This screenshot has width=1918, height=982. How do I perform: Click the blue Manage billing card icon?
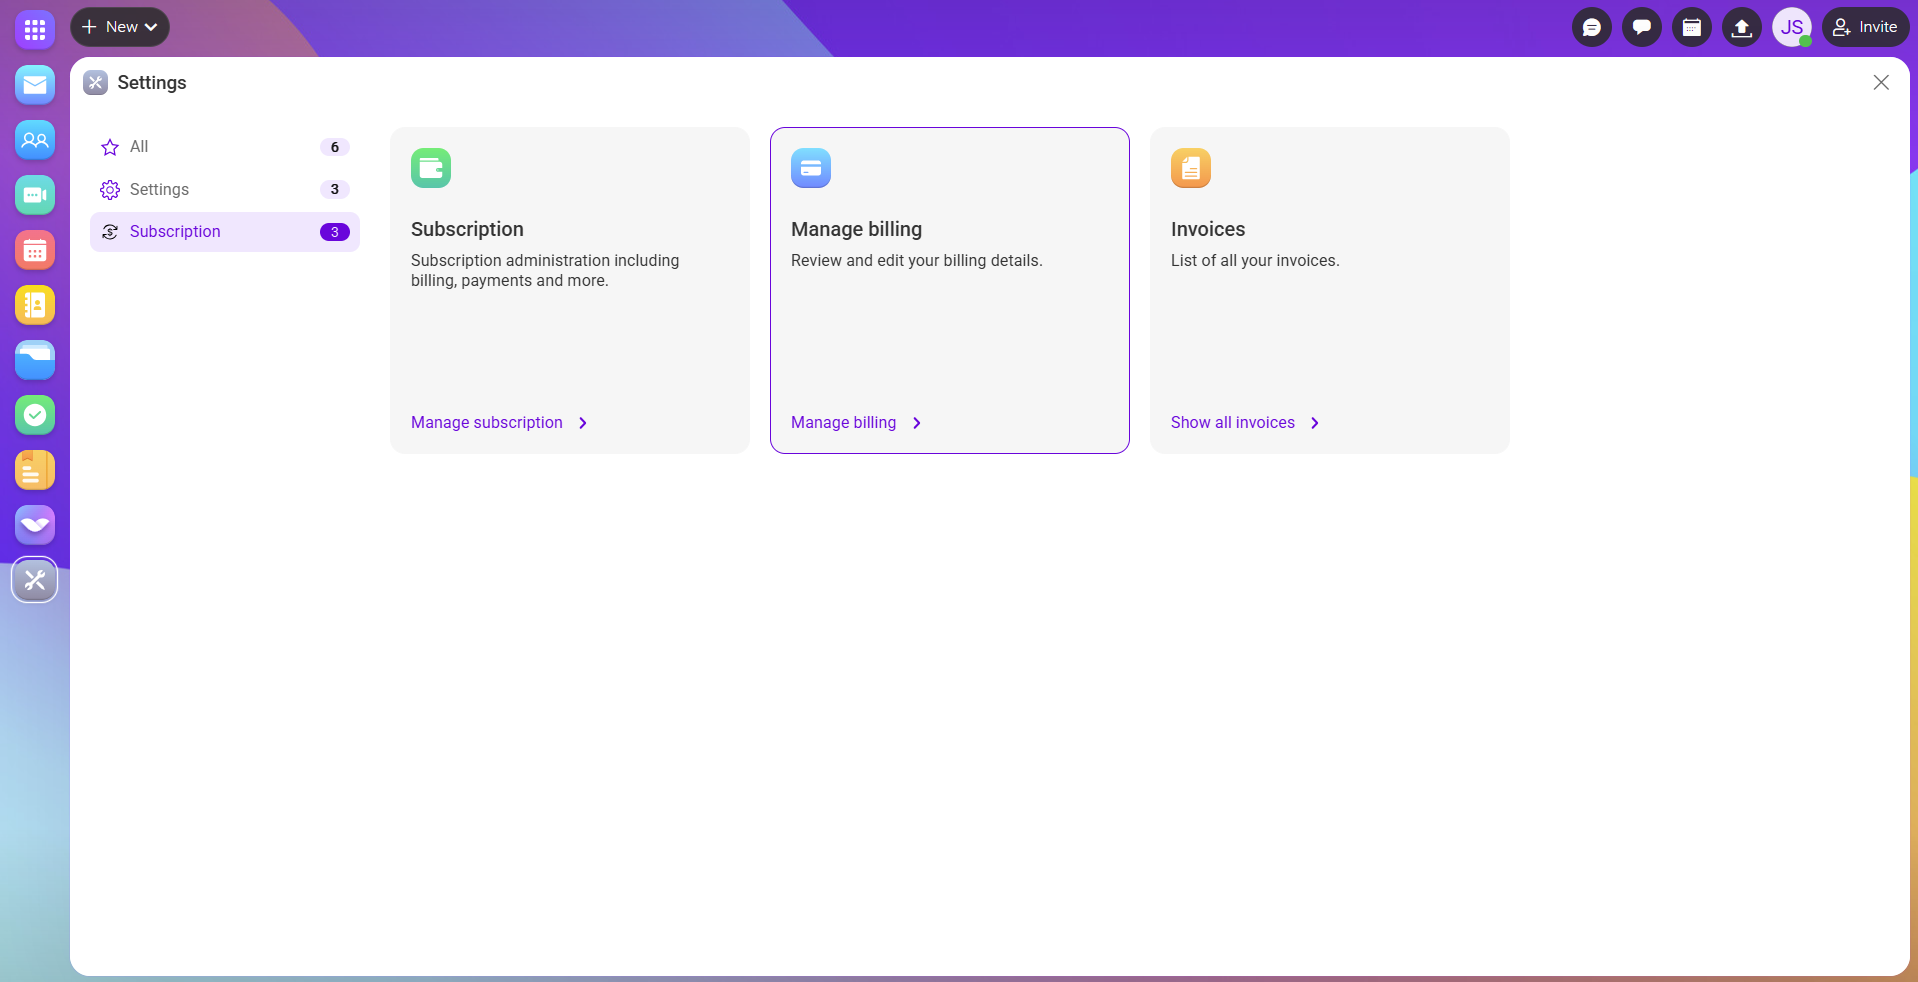(811, 168)
